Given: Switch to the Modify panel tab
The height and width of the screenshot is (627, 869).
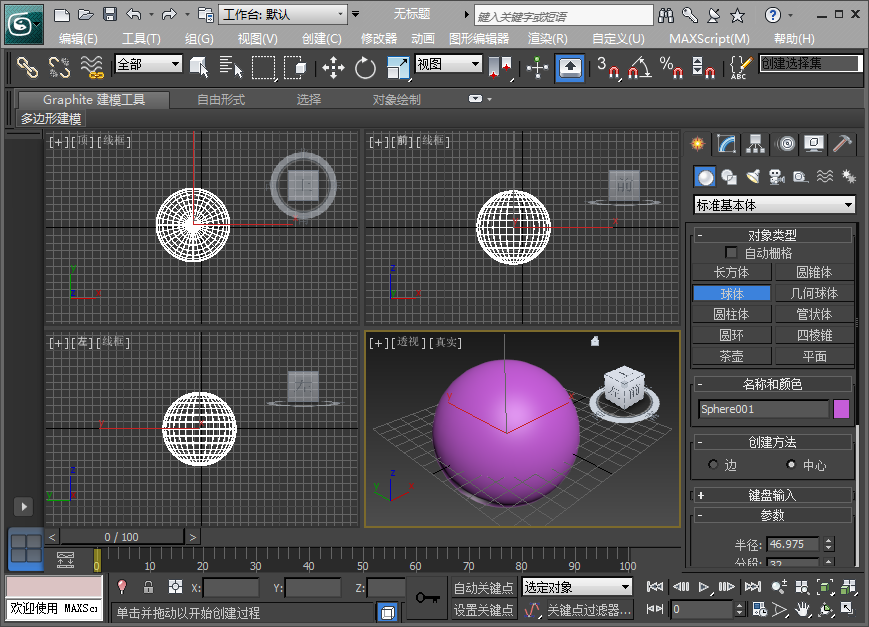Looking at the screenshot, I should [727, 144].
